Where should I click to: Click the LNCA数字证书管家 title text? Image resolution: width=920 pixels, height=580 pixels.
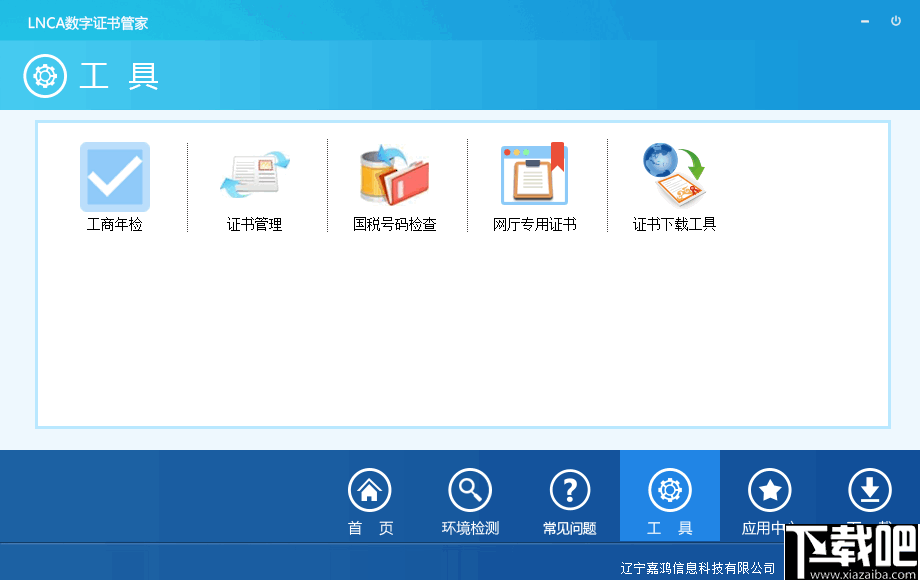pos(88,21)
